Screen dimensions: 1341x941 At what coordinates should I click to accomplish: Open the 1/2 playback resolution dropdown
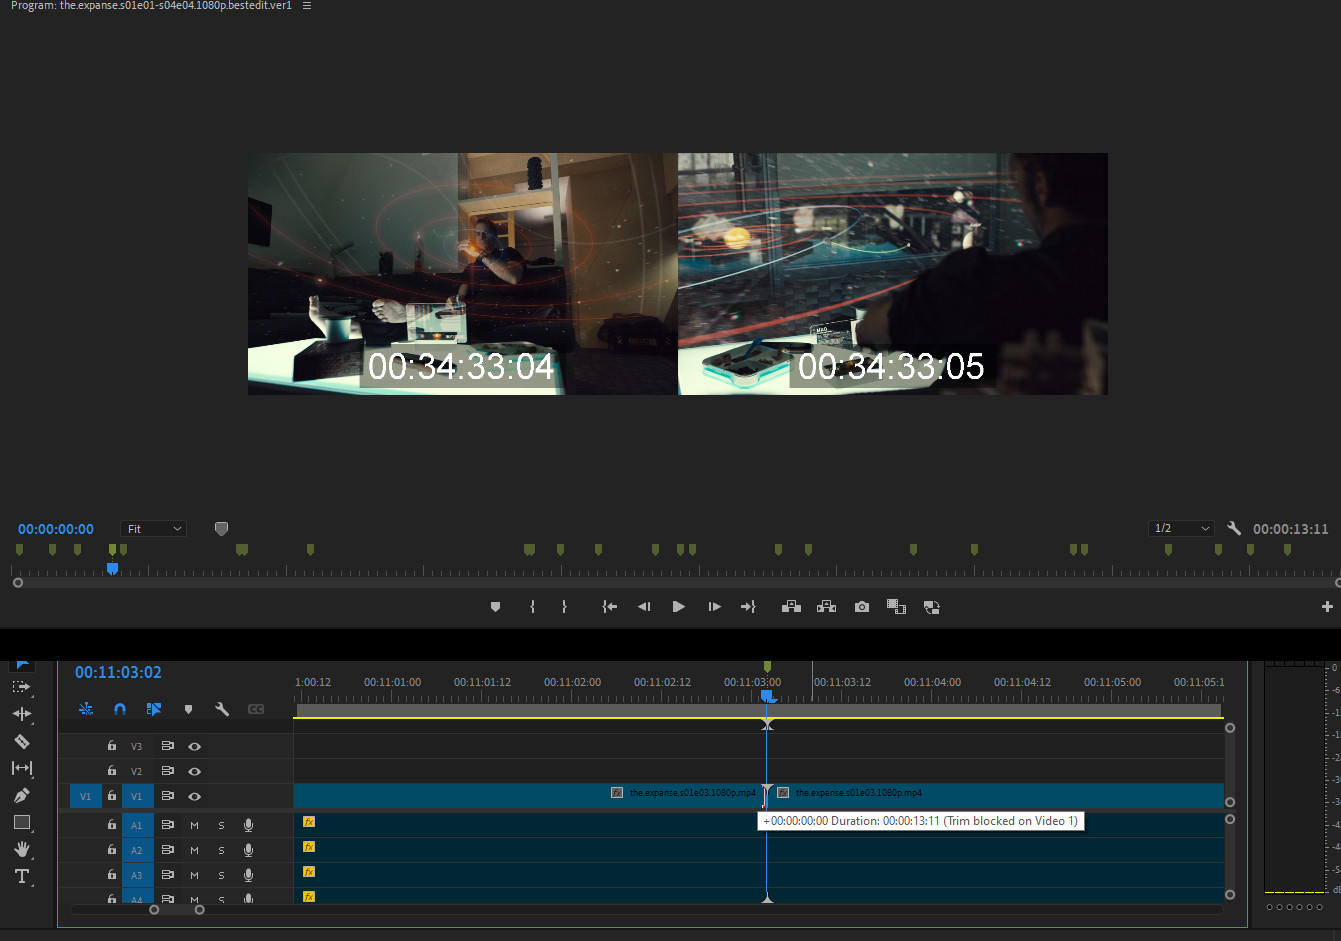[1181, 529]
